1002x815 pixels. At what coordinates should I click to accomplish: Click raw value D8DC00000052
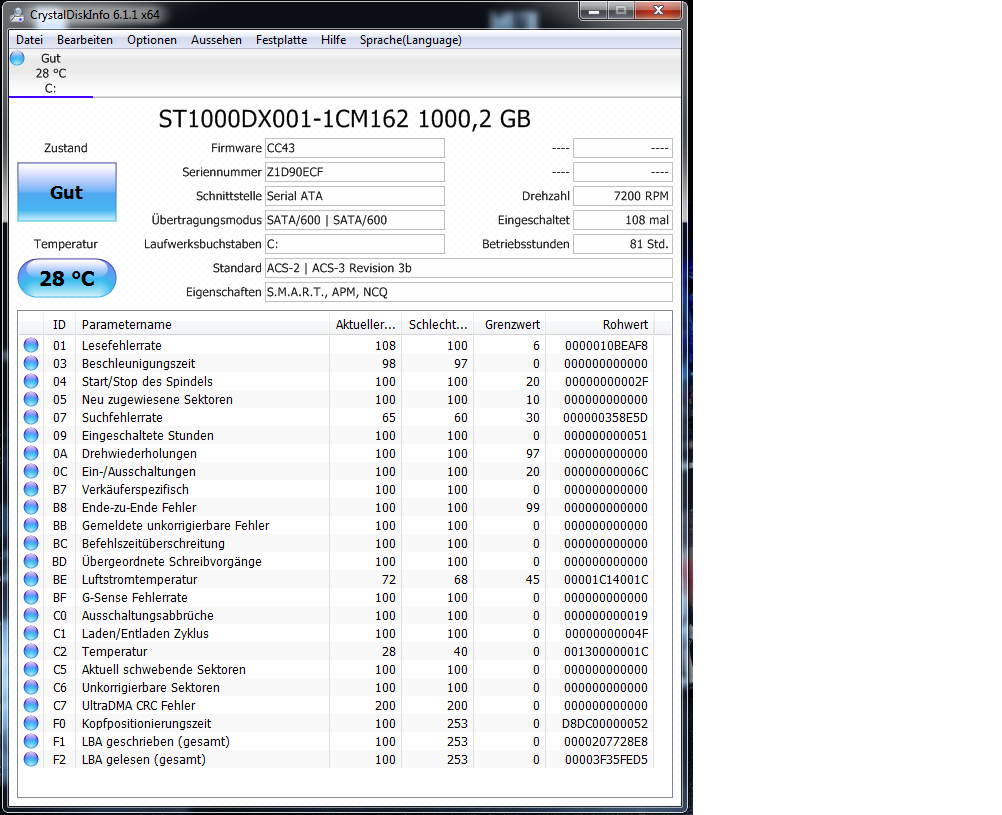coord(605,724)
